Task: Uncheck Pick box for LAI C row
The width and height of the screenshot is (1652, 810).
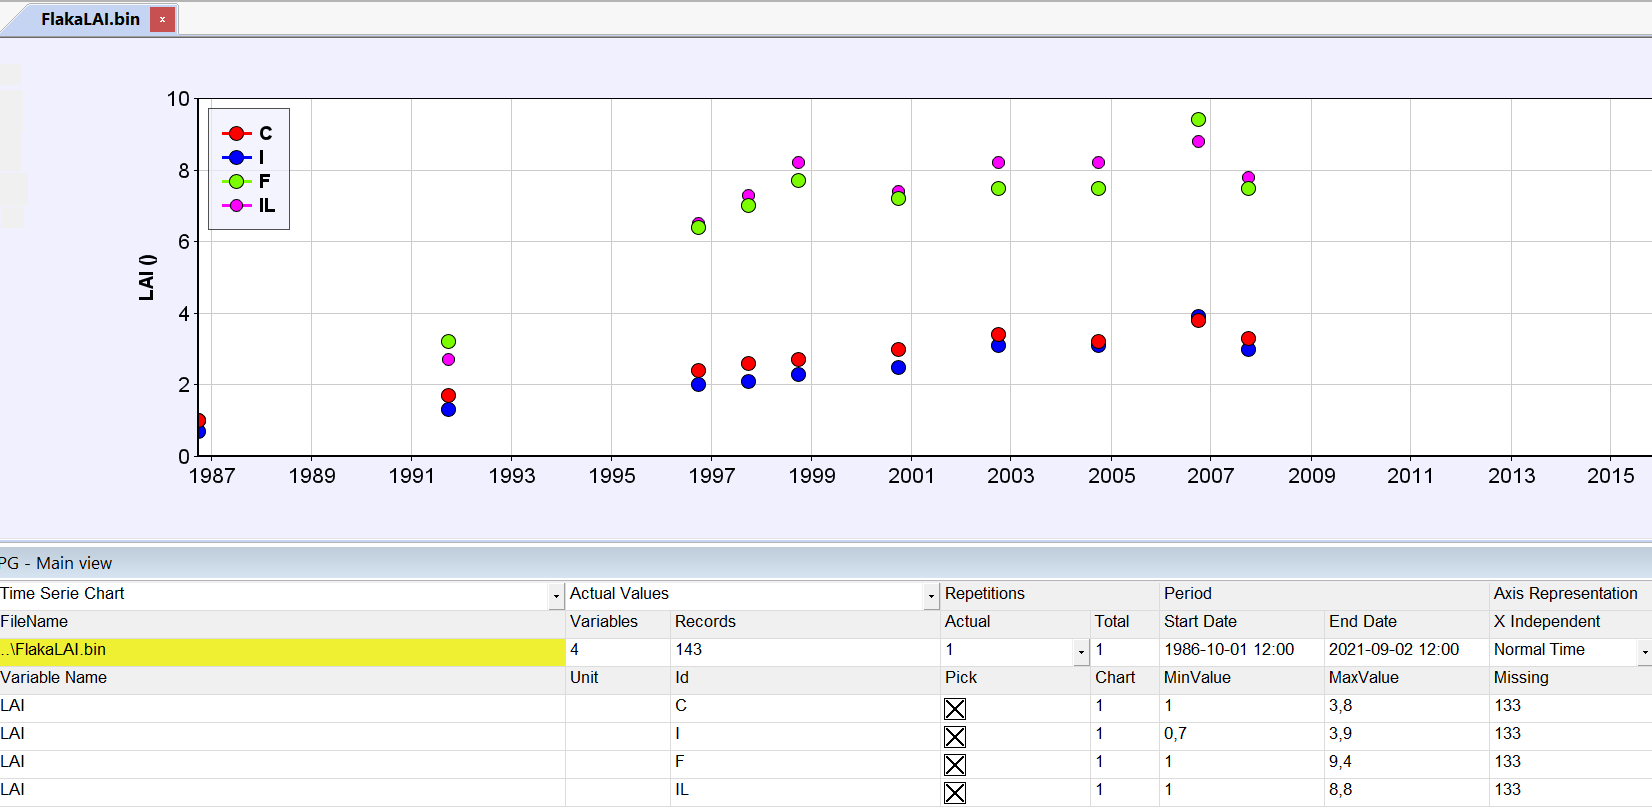Action: click(x=955, y=709)
